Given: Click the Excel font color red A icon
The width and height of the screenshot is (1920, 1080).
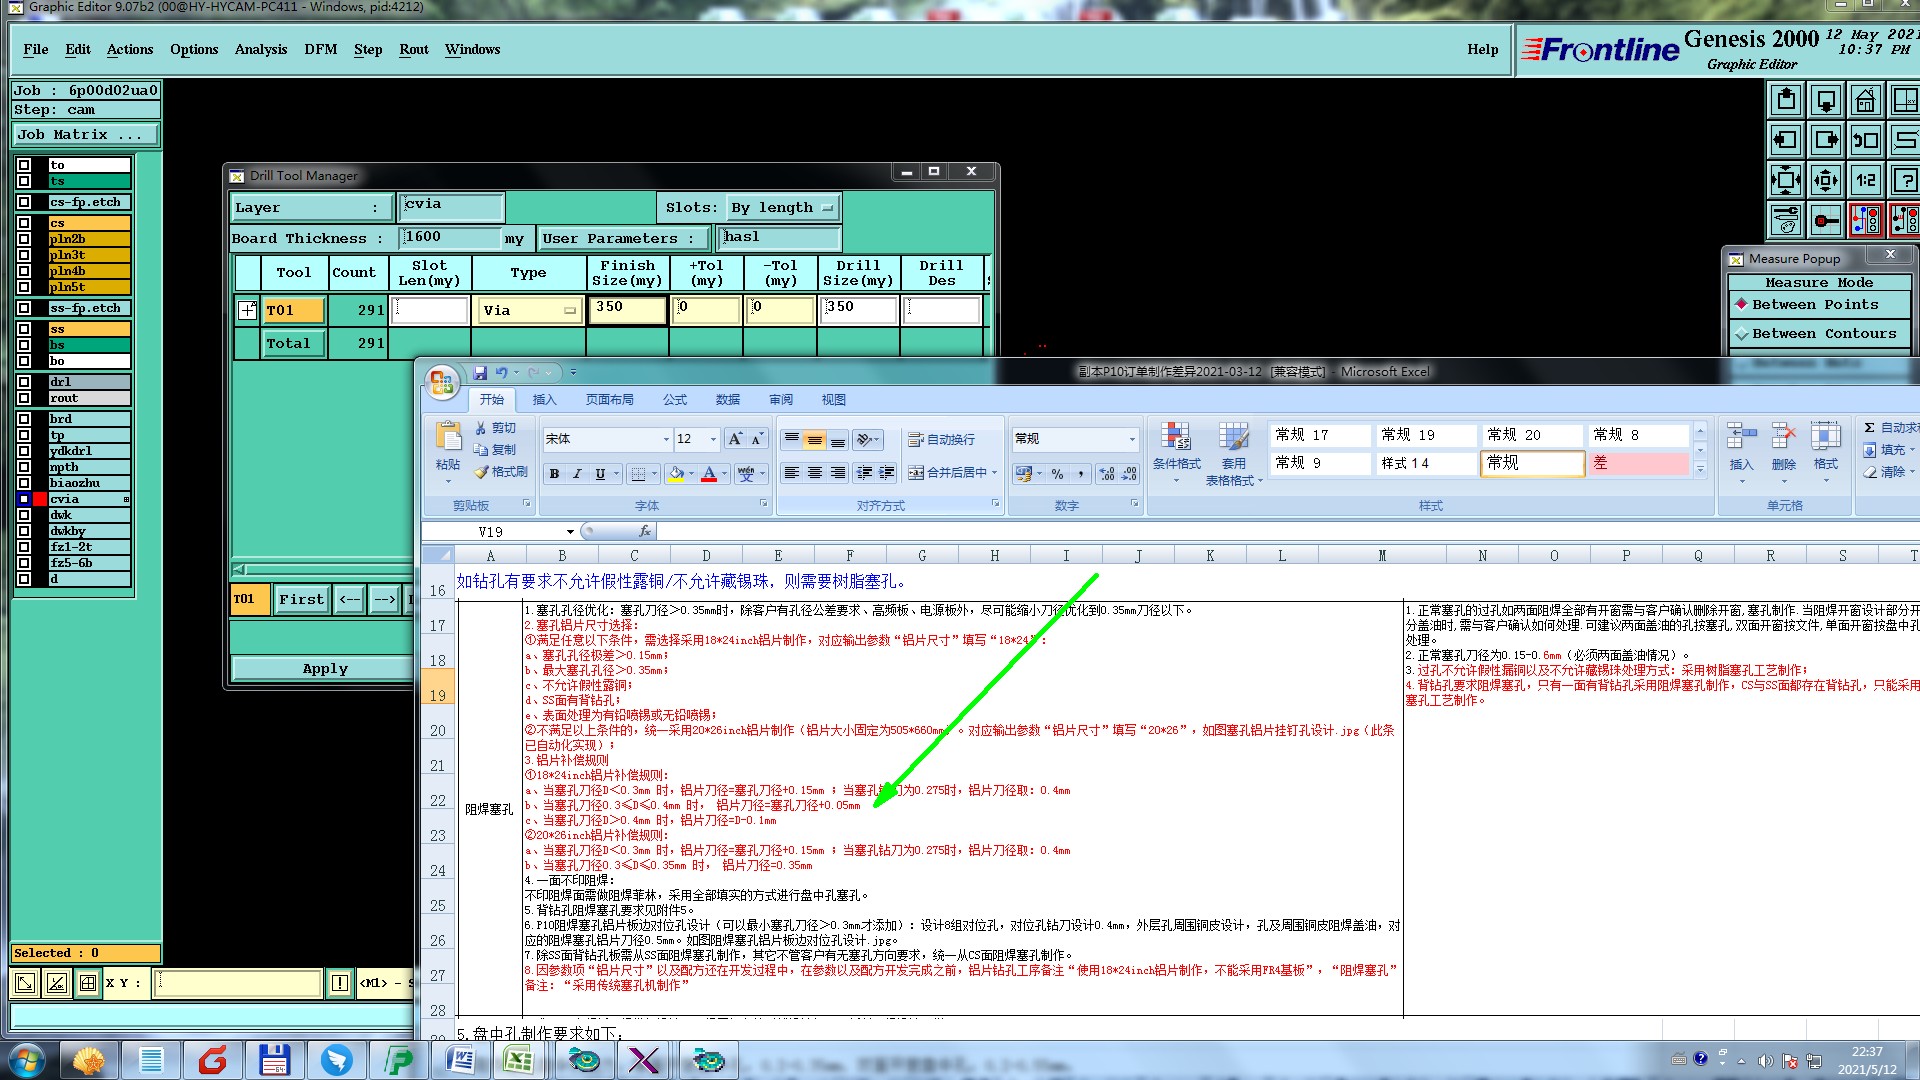Looking at the screenshot, I should (708, 474).
